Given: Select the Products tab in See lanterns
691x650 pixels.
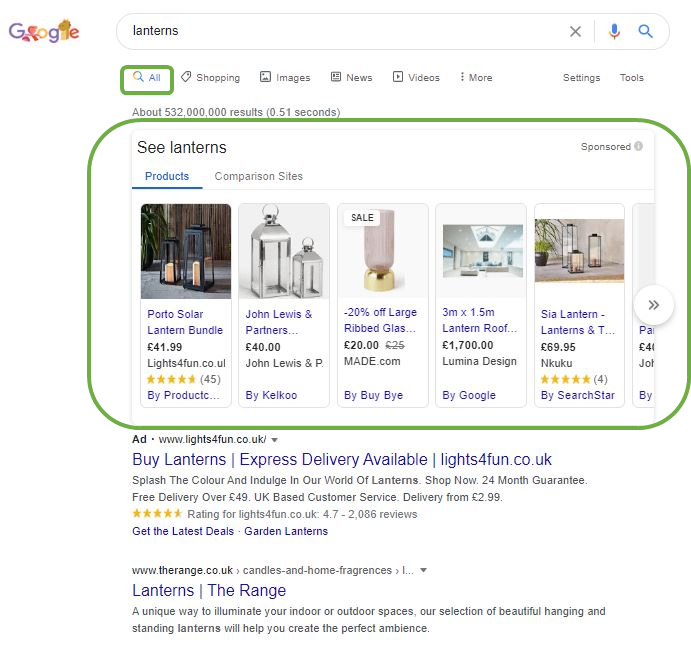Looking at the screenshot, I should tap(167, 176).
